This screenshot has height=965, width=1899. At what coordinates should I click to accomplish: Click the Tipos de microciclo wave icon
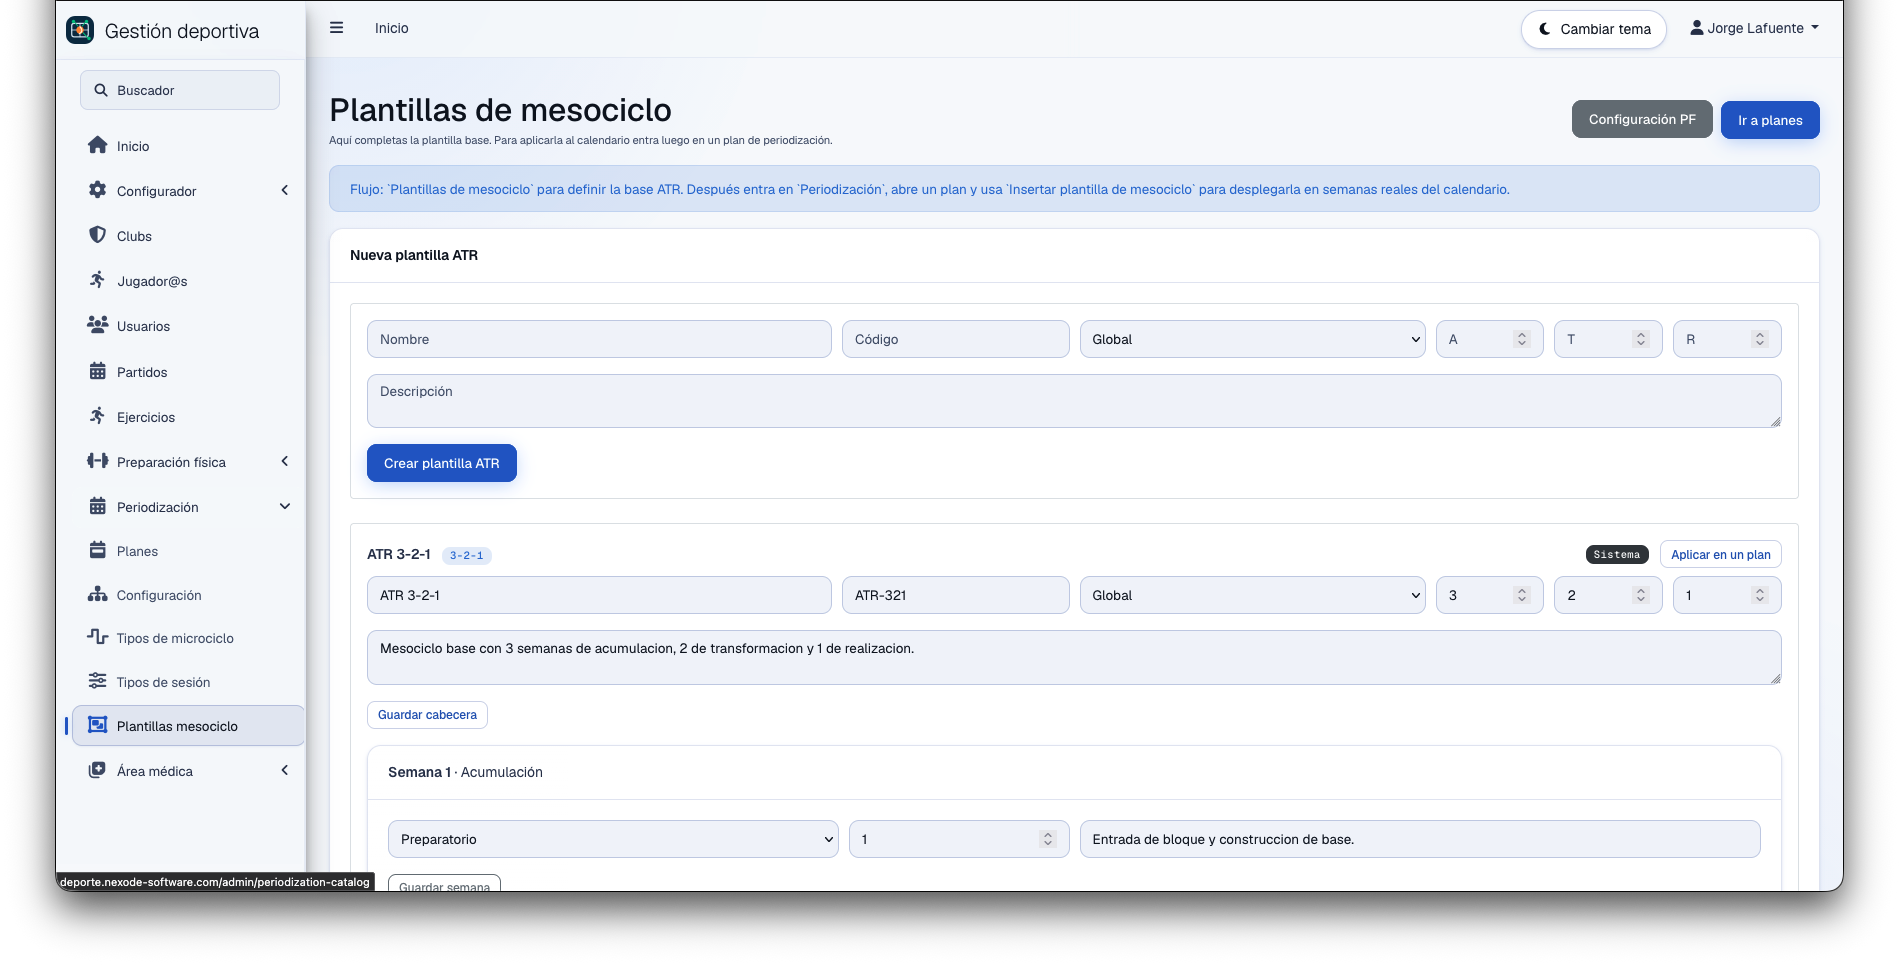coord(97,637)
